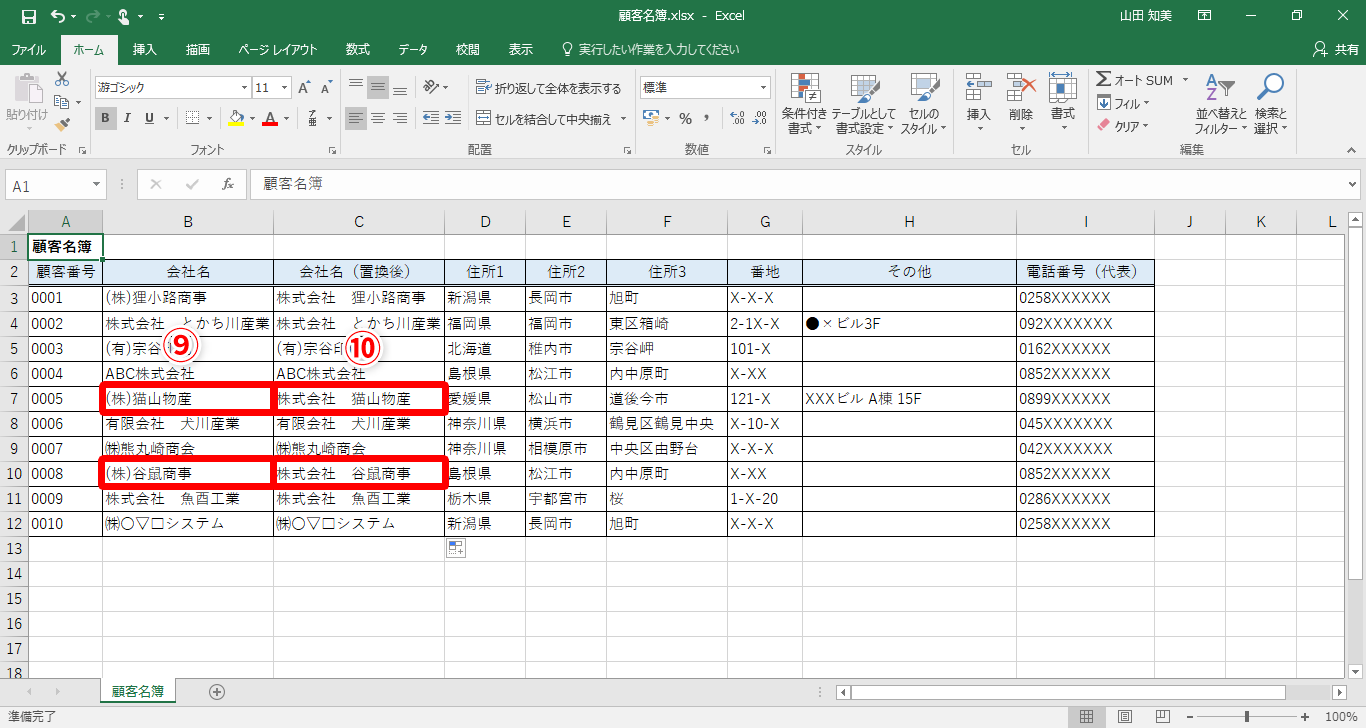Image resolution: width=1366 pixels, height=728 pixels.
Task: Add a new sheet with the plus icon
Action: (217, 691)
